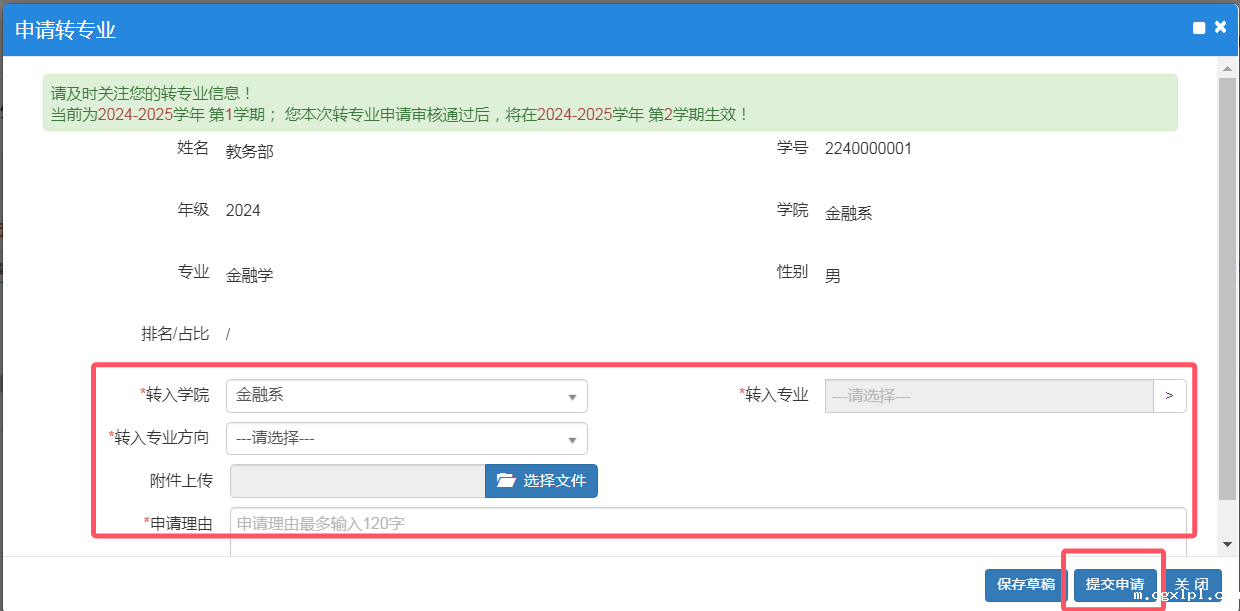This screenshot has width=1240, height=611.
Task: Click the green transfer notice banner
Action: [609, 103]
